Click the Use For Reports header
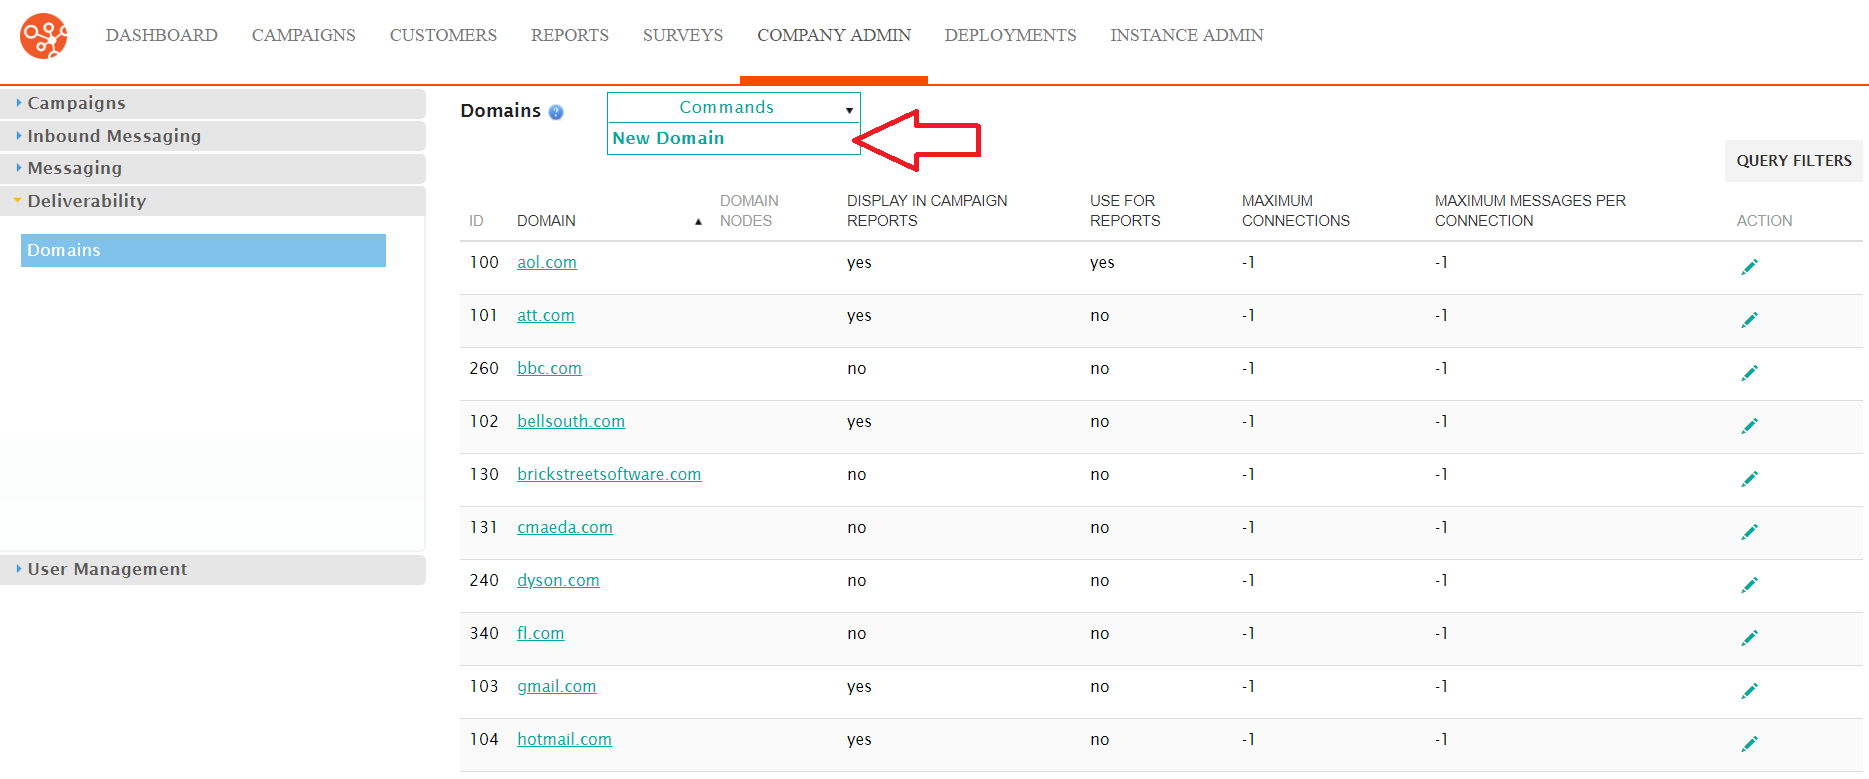This screenshot has width=1869, height=779. pyautogui.click(x=1125, y=211)
